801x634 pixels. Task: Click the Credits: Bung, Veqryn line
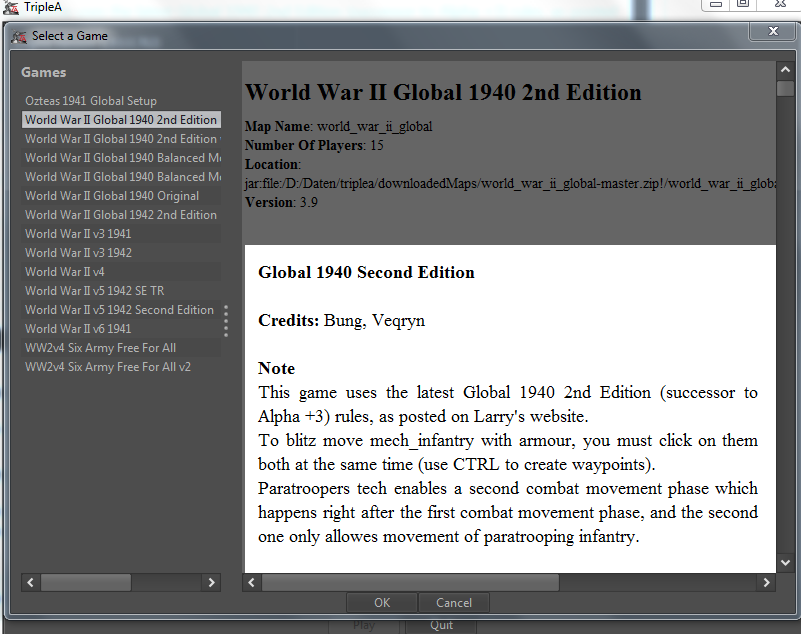(x=341, y=320)
